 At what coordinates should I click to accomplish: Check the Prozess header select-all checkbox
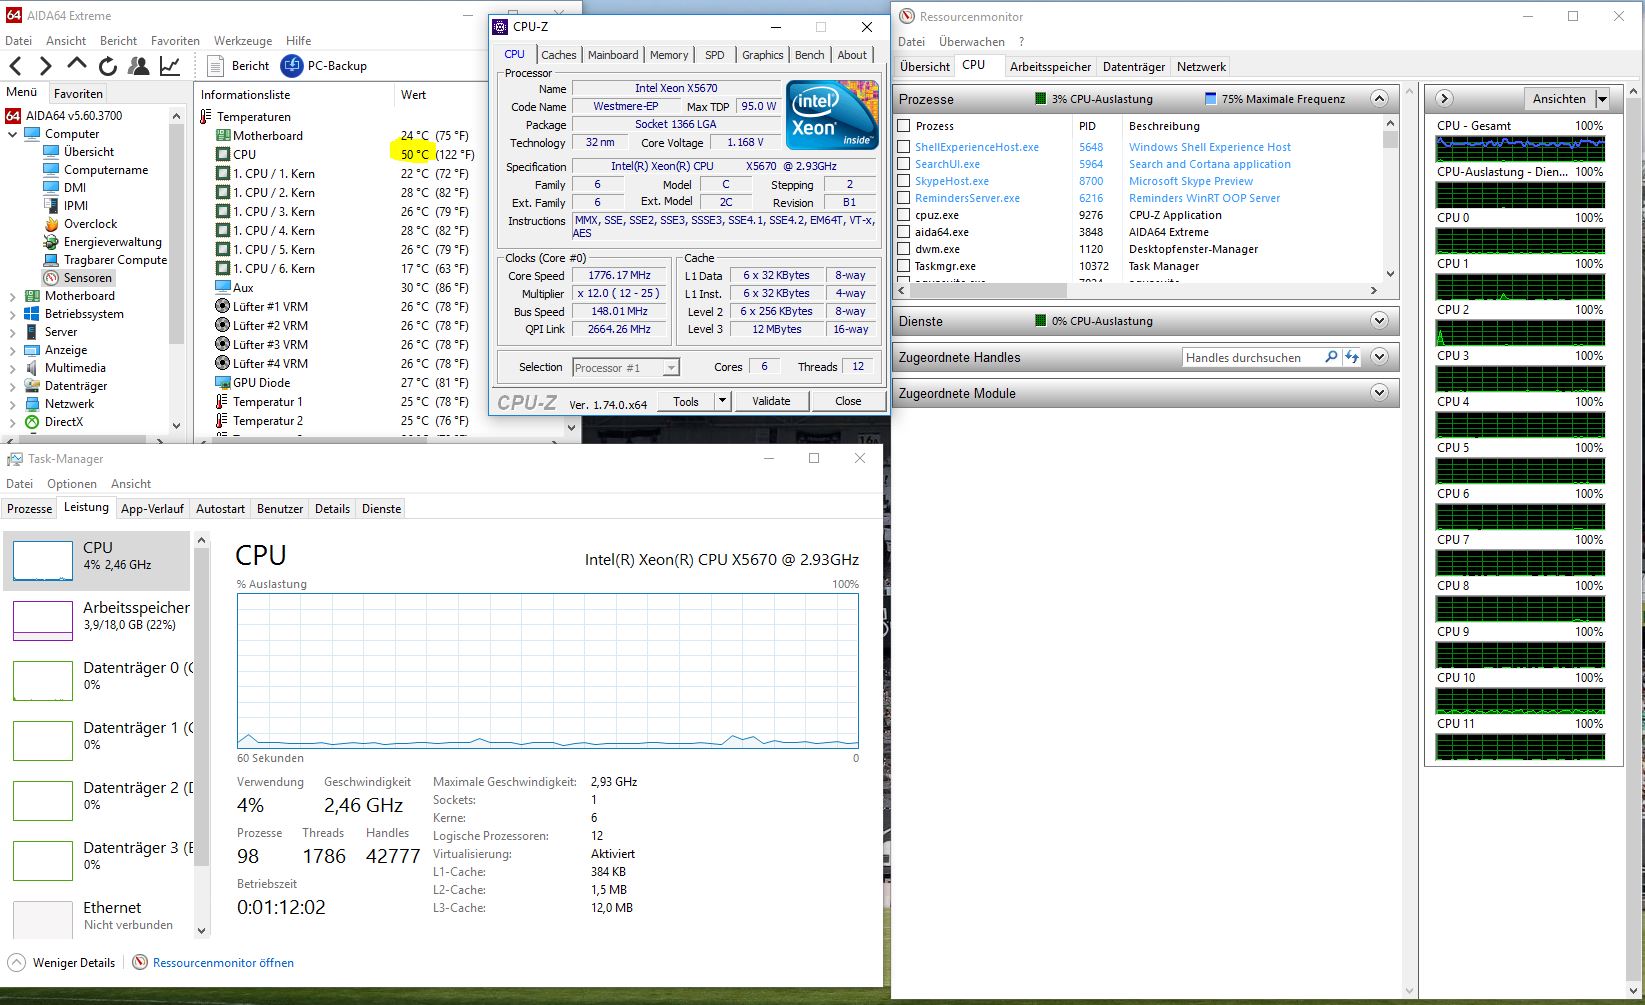(904, 126)
